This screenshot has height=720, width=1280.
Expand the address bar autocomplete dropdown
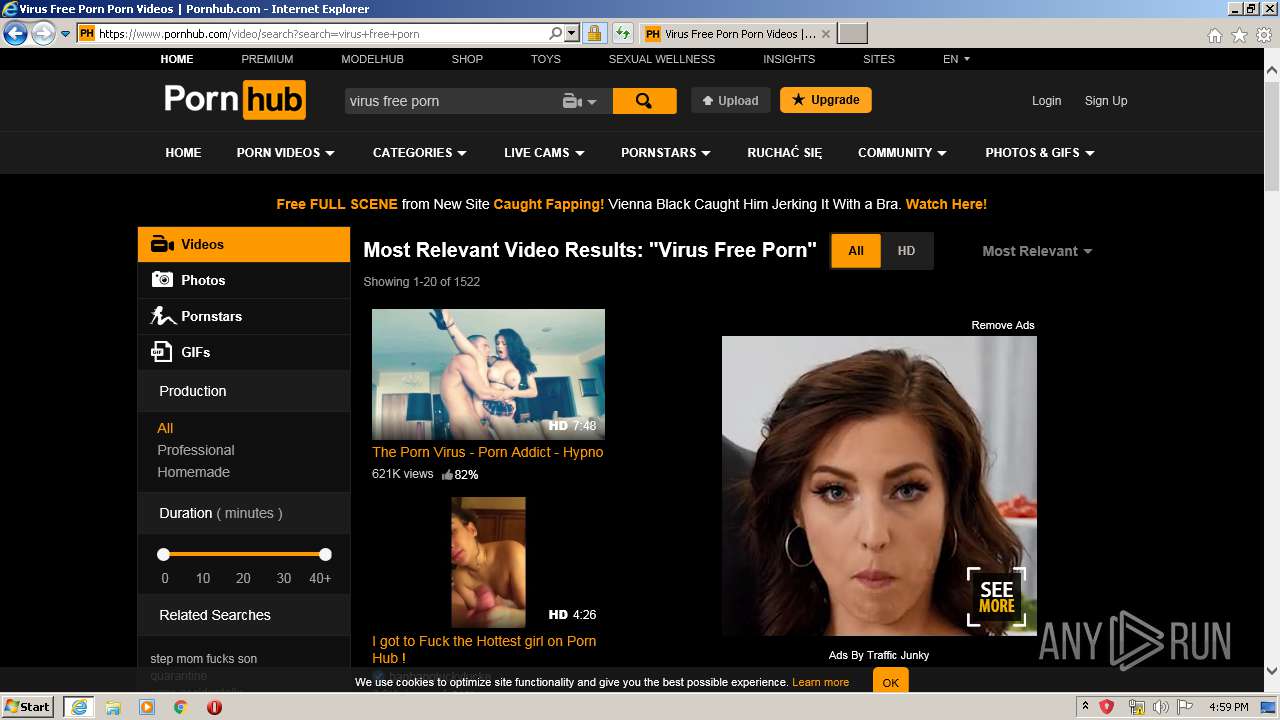pyautogui.click(x=572, y=33)
